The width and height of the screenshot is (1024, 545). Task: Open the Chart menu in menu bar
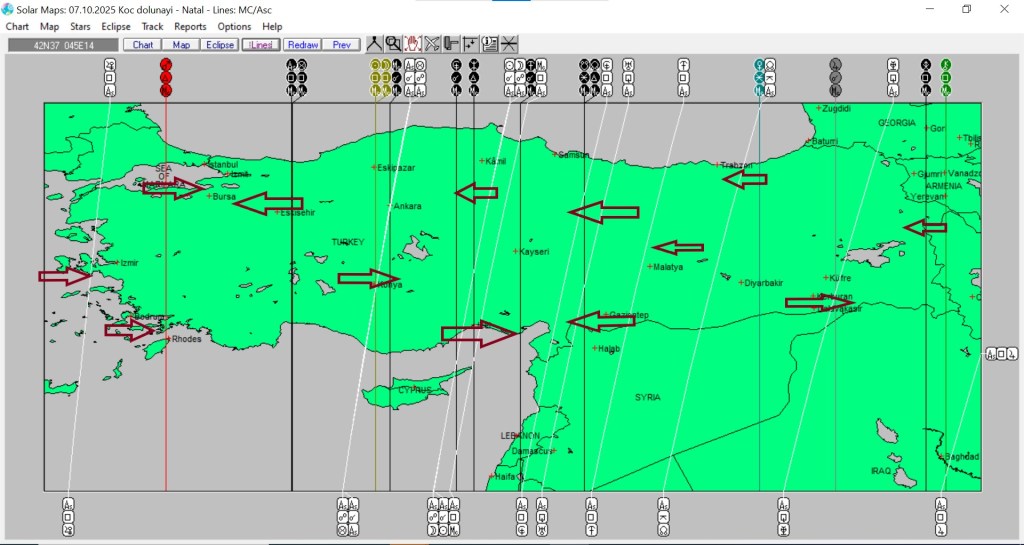(x=17, y=26)
